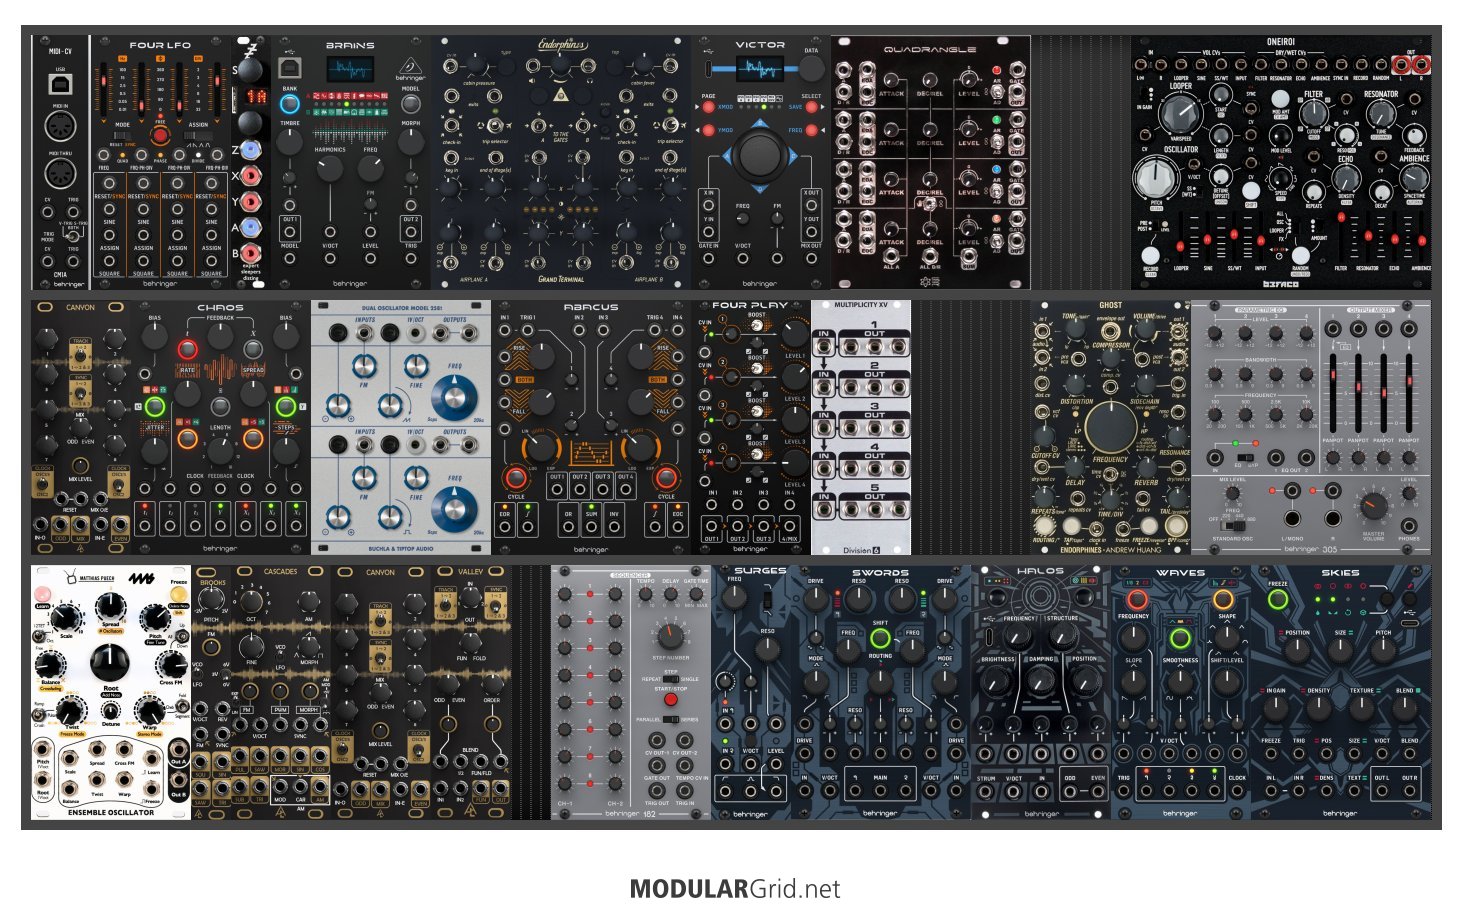Click the Behringer triangle logo on Brains
Screen dimensions: 1472x910
410,66
